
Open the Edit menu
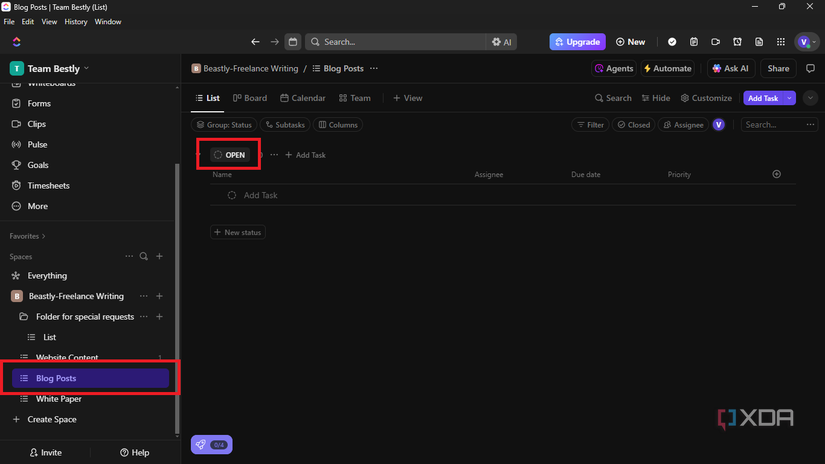coord(27,22)
